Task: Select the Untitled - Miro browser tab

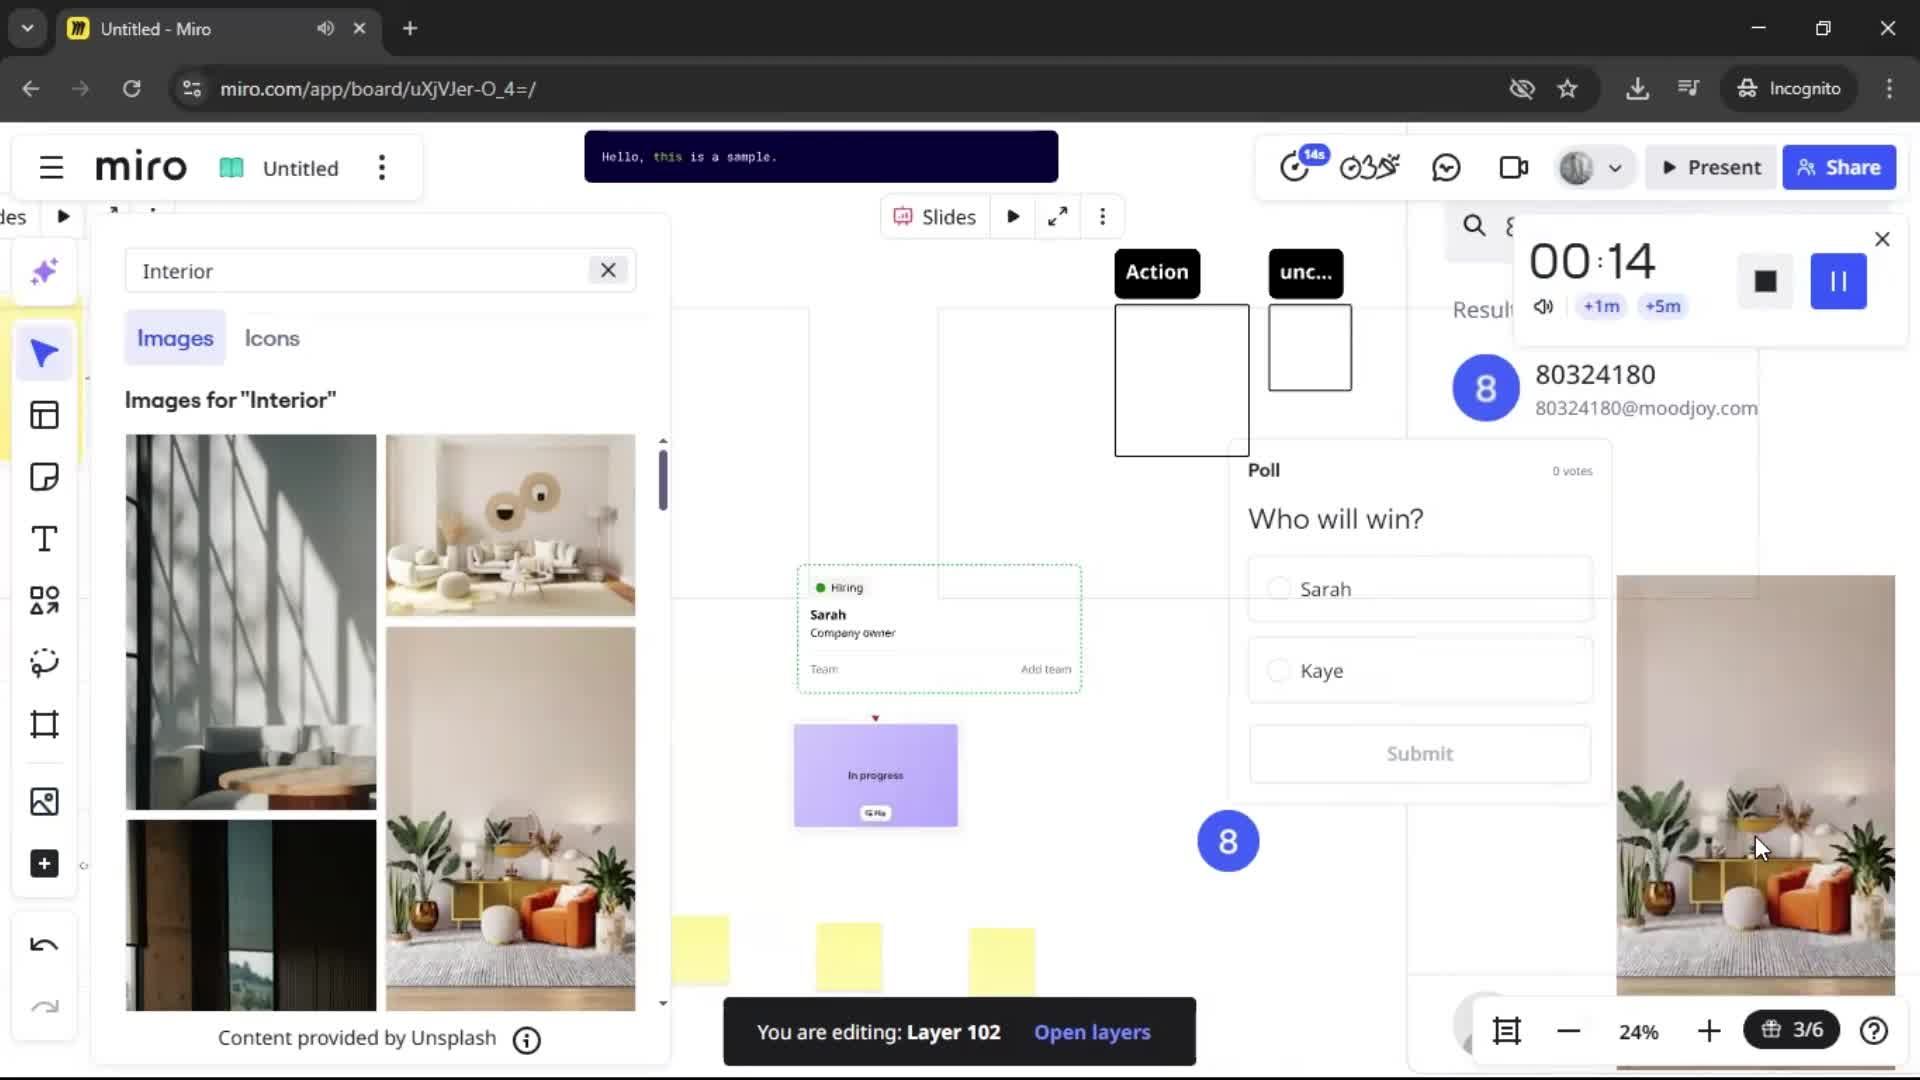Action: (216, 29)
